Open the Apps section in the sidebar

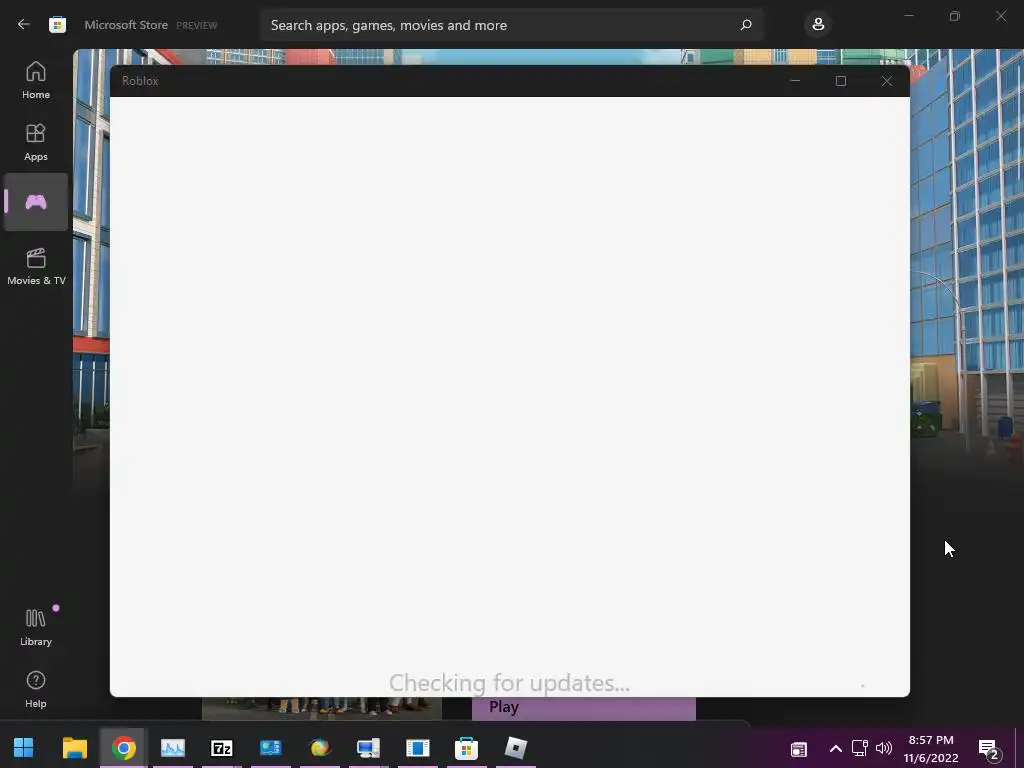click(36, 142)
